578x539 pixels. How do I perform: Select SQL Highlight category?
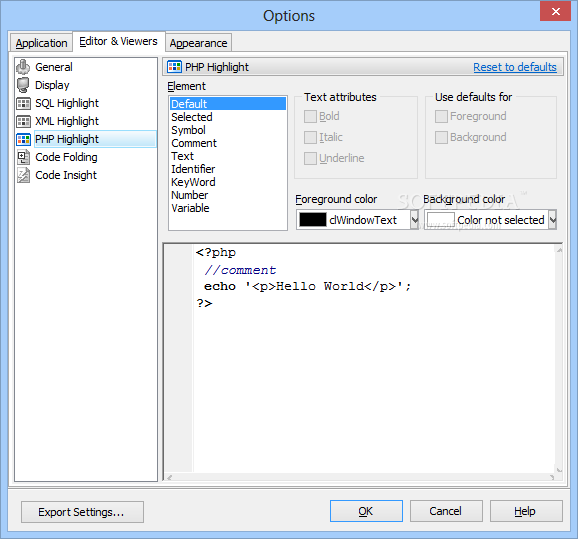click(x=67, y=103)
